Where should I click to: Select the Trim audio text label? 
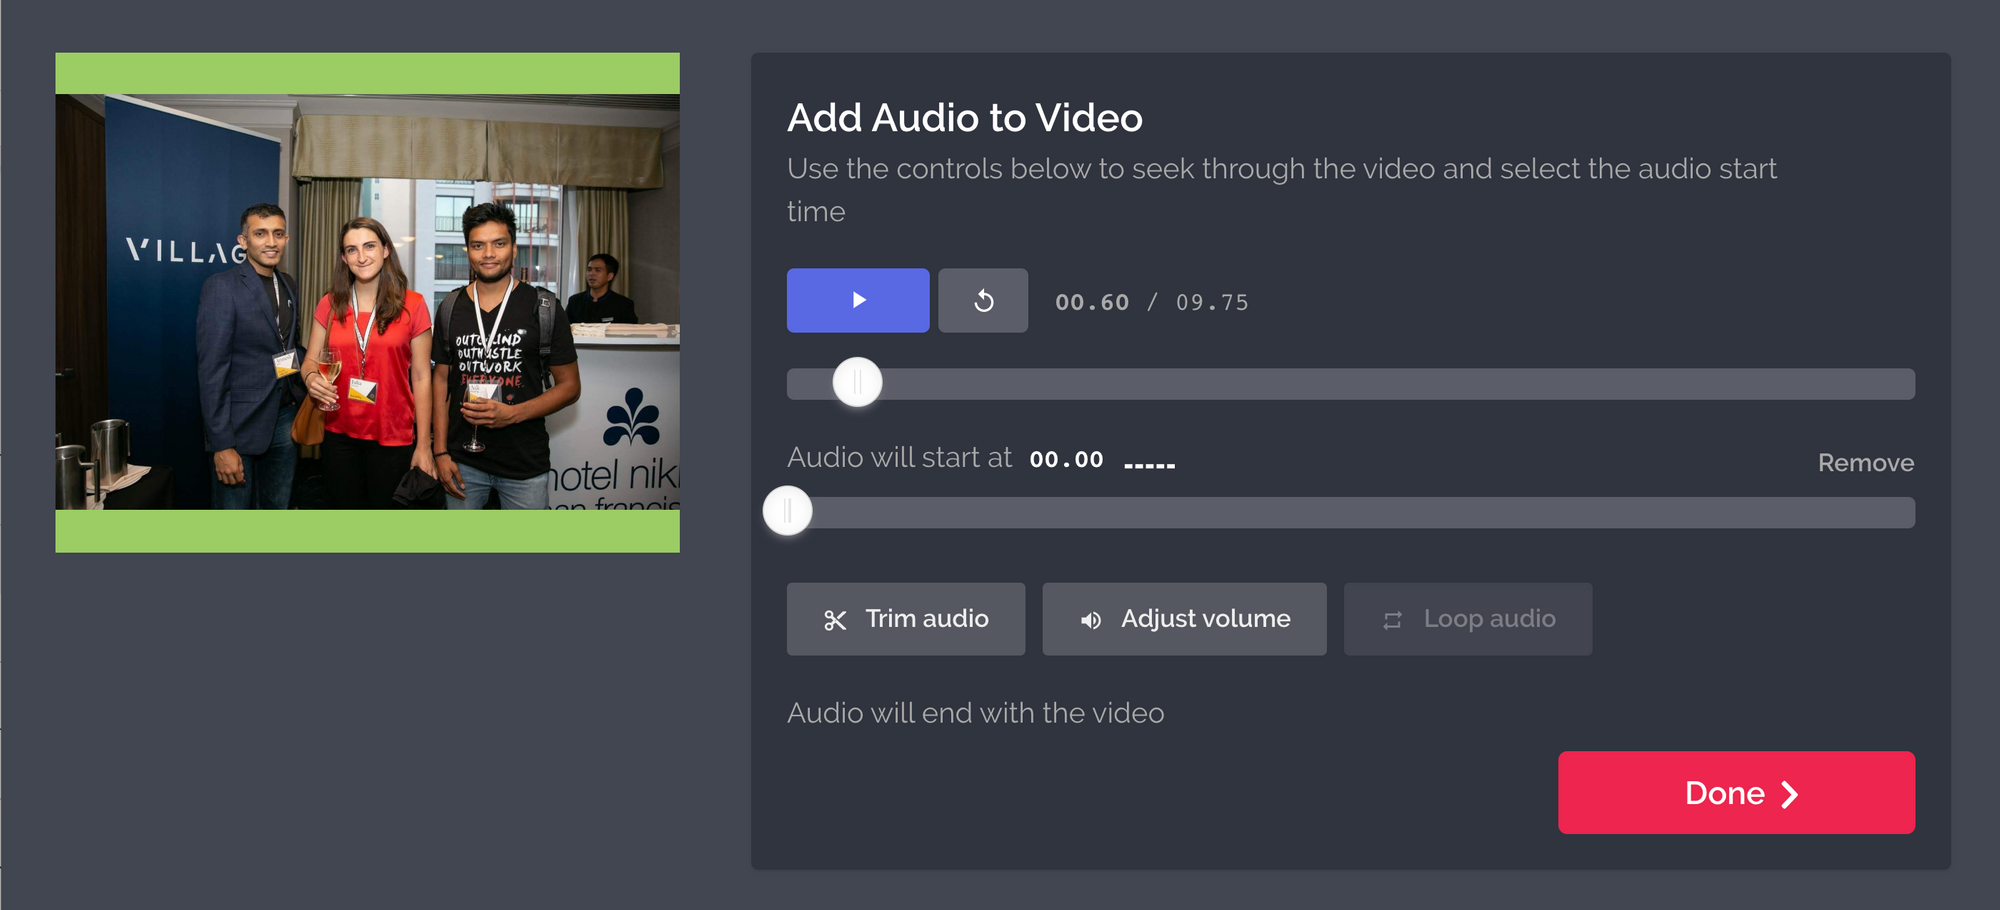[x=926, y=619]
